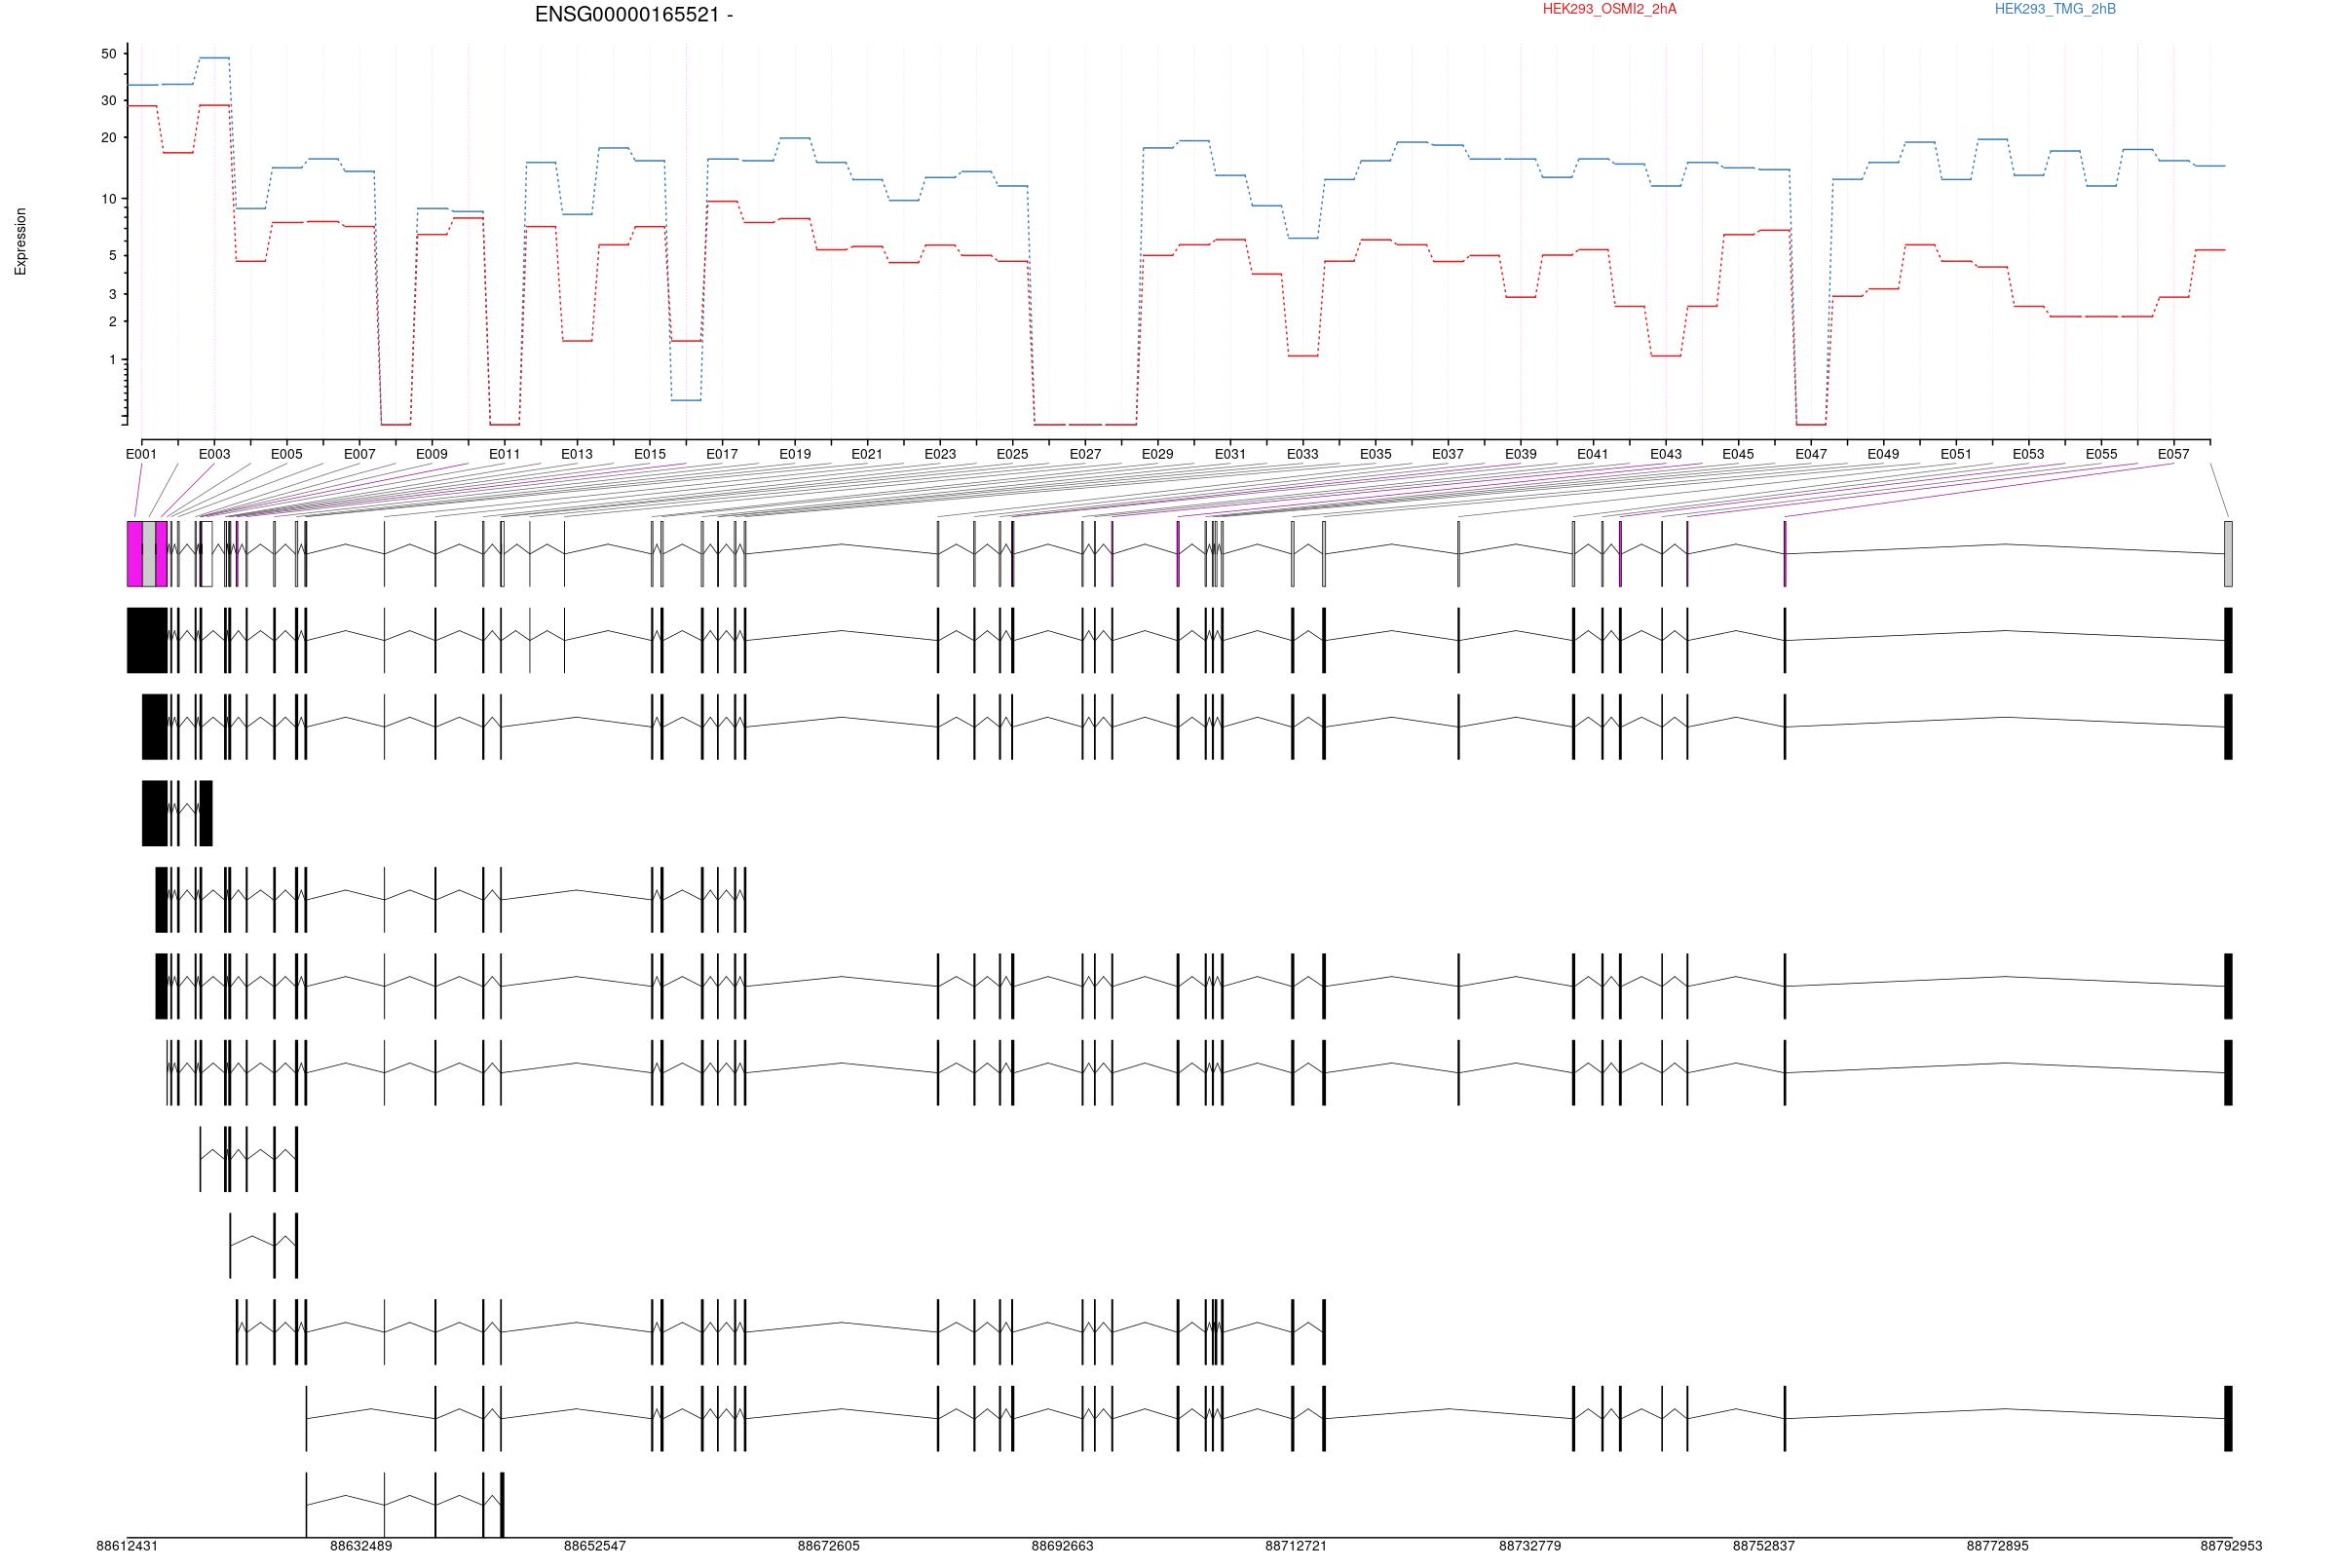Click exon label E021
The image size is (2338, 1568).
pos(867,454)
